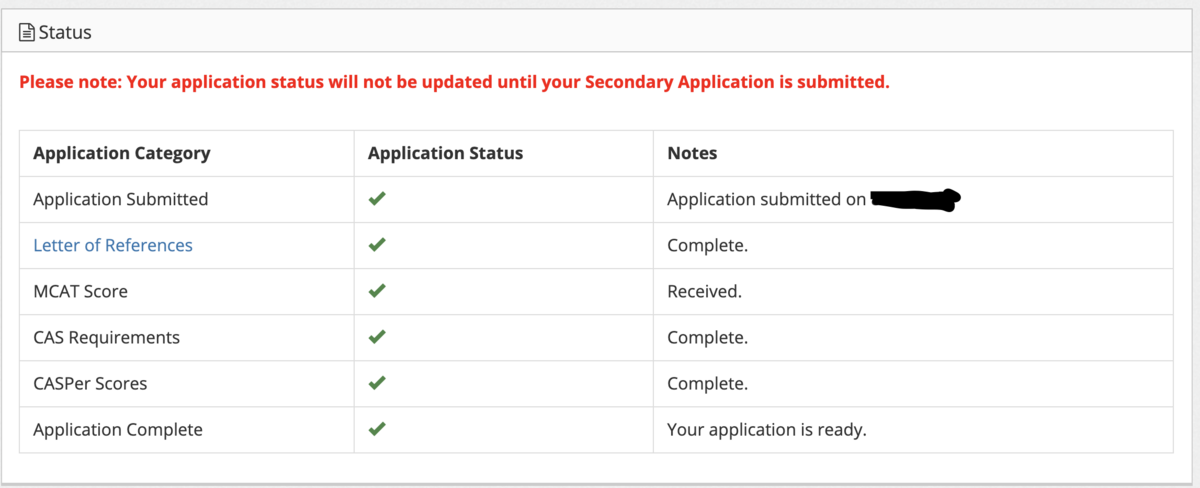Select the Application Submitted row label
Viewport: 1200px width, 488px height.
(x=121, y=199)
